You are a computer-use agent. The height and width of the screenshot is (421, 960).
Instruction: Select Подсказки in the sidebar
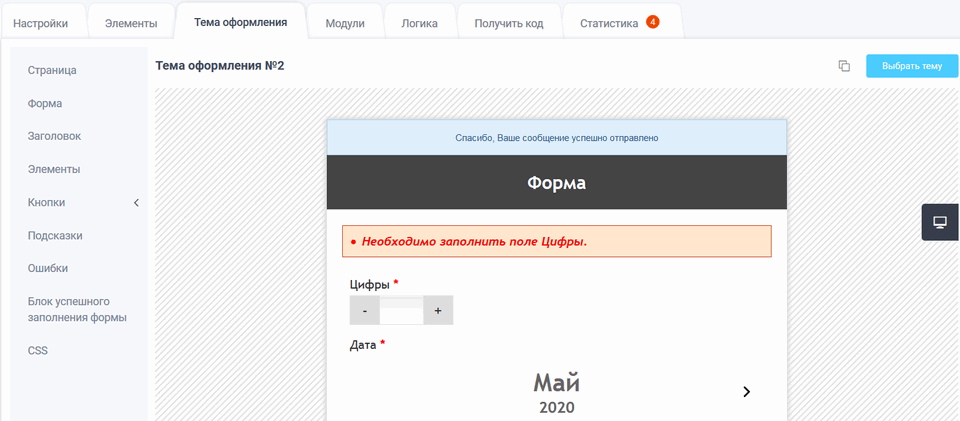(x=55, y=236)
